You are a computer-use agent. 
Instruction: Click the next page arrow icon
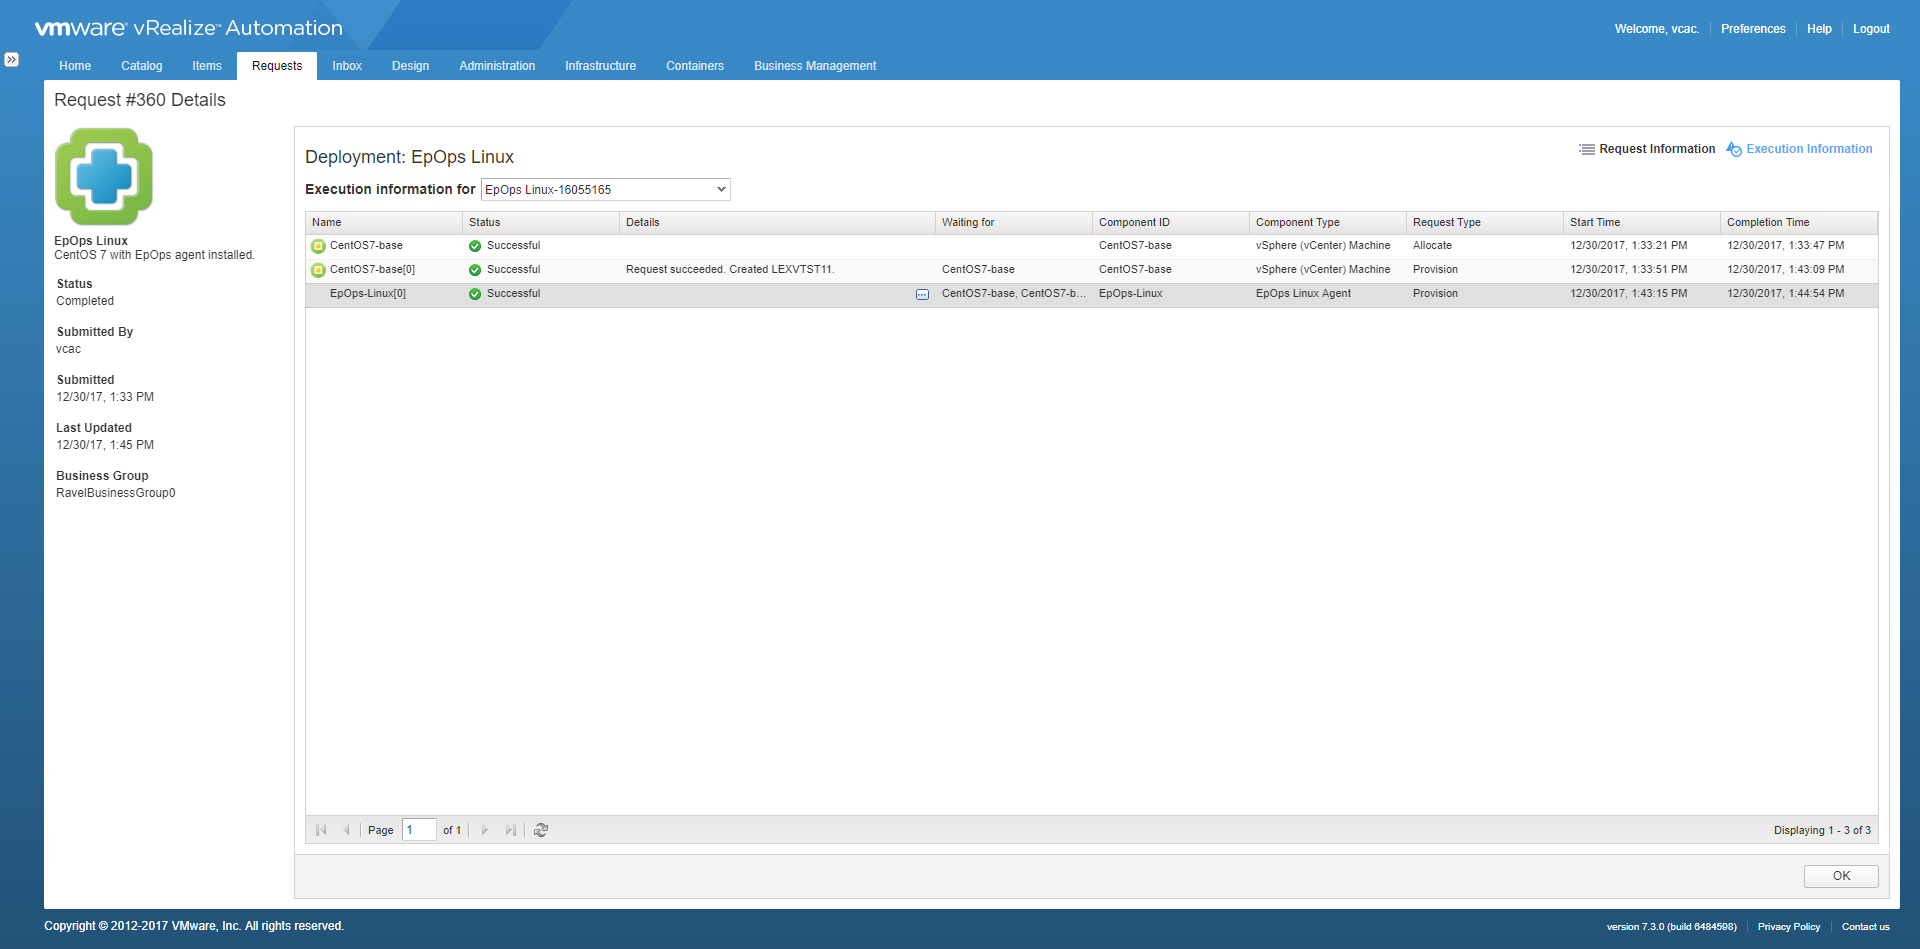[485, 830]
